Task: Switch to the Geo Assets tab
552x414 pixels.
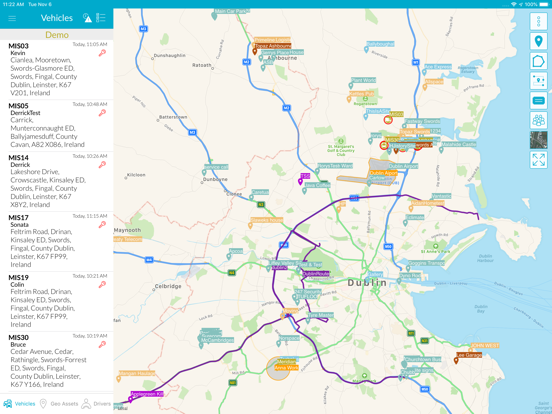Action: click(58, 404)
